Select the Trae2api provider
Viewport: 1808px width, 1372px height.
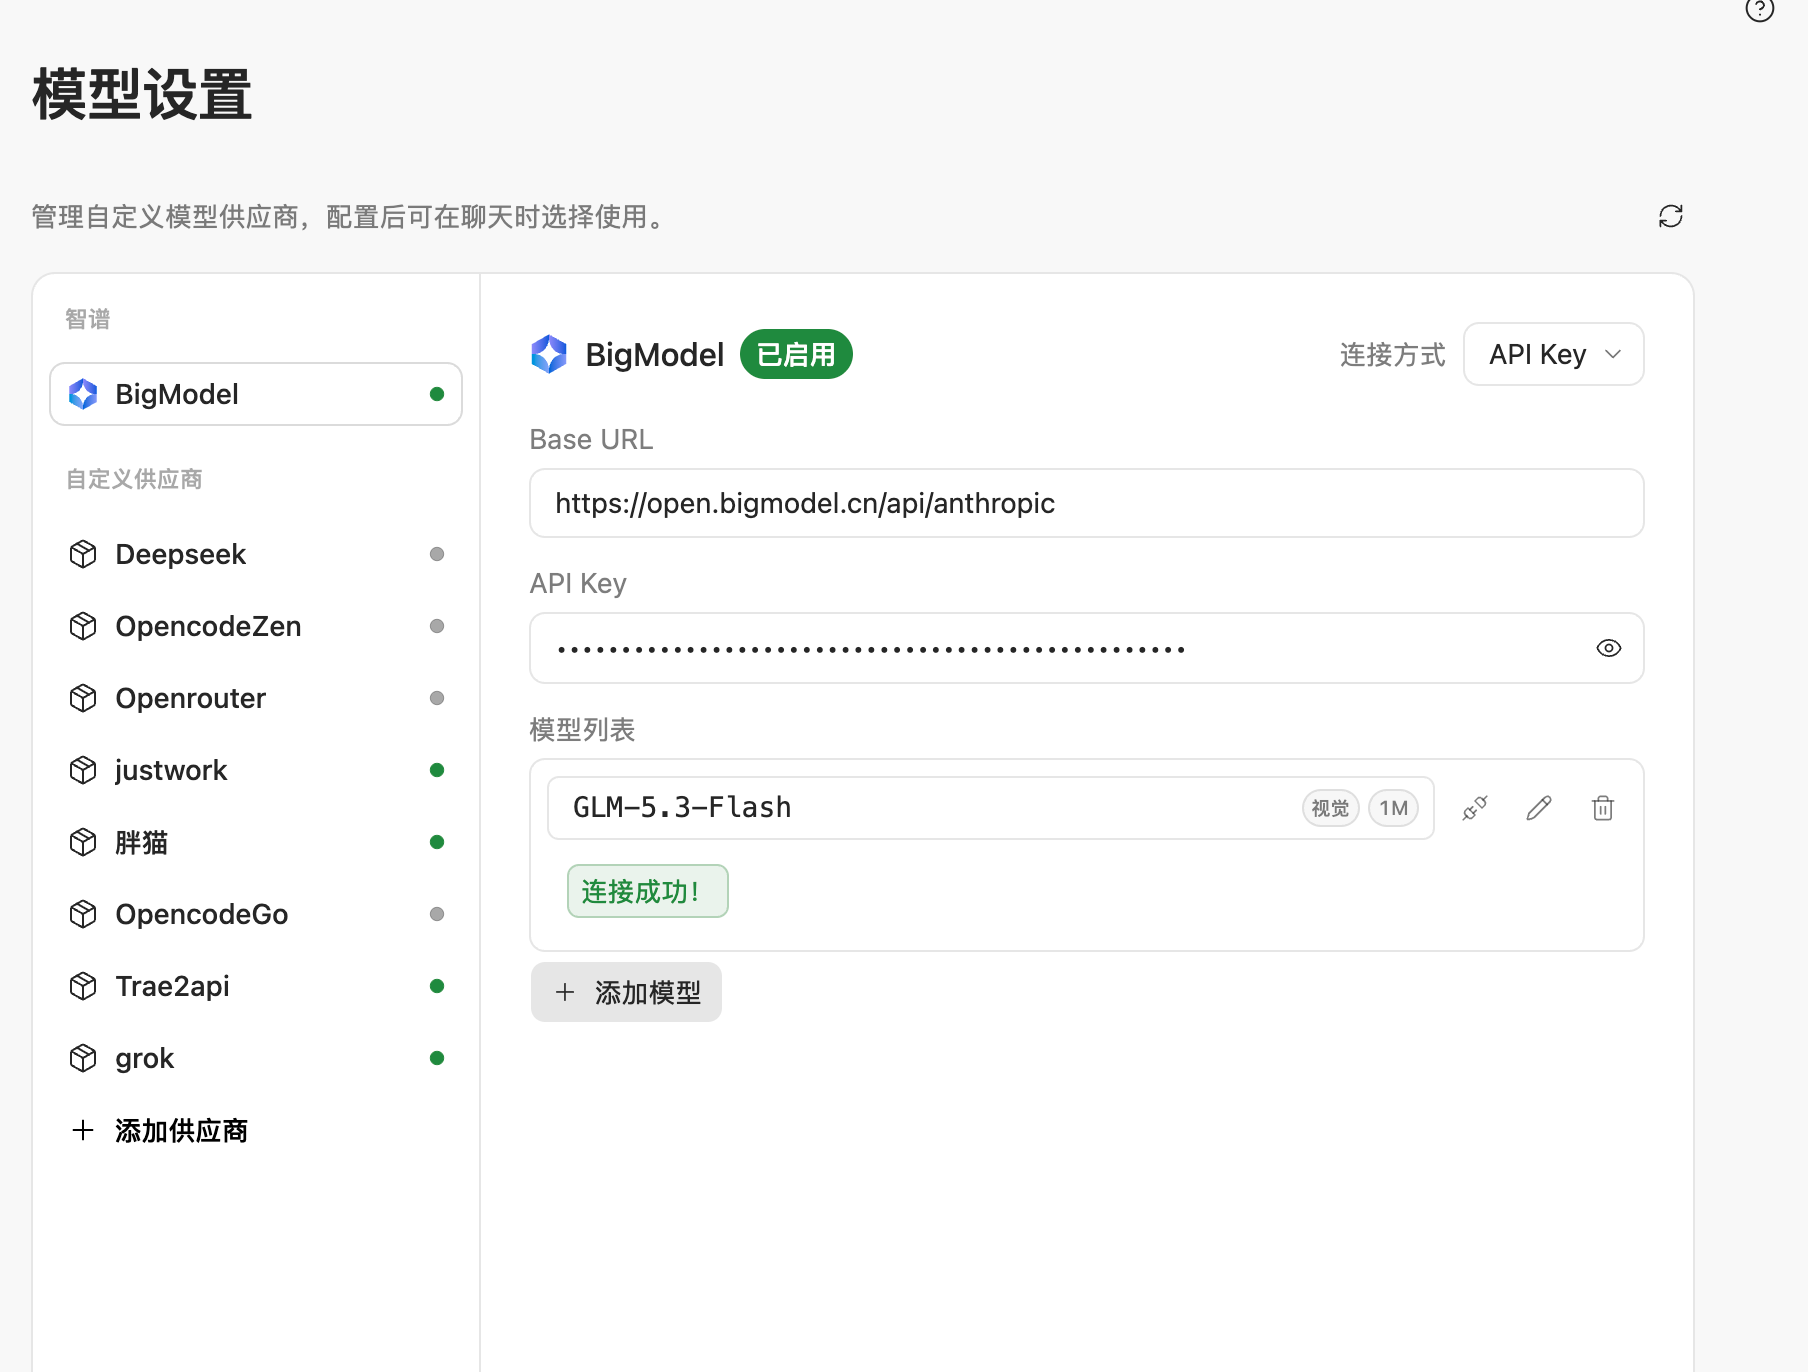pos(256,986)
